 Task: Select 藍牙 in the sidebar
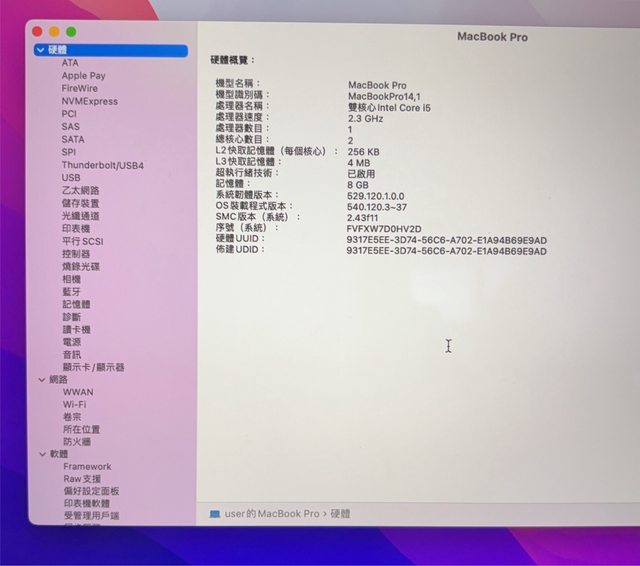(x=71, y=292)
